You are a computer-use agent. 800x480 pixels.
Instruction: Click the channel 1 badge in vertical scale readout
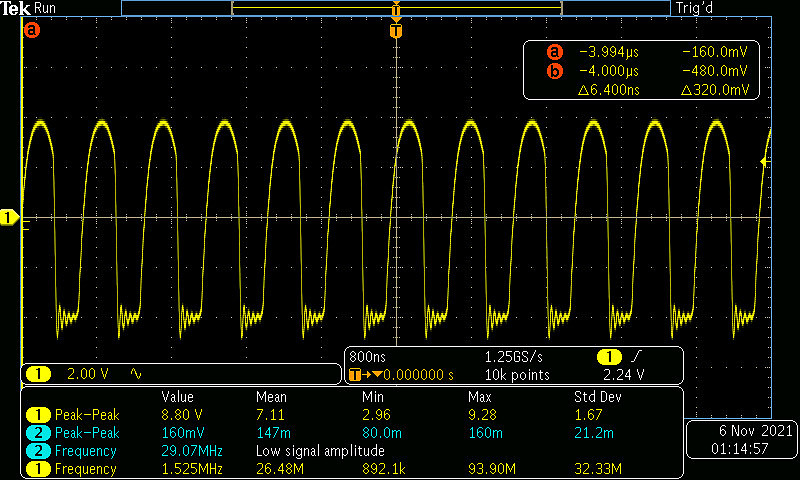[x=38, y=374]
